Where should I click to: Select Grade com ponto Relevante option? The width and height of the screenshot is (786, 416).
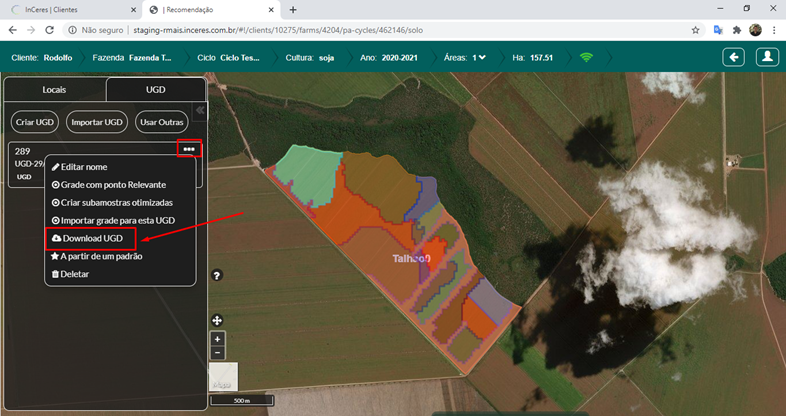coord(109,185)
